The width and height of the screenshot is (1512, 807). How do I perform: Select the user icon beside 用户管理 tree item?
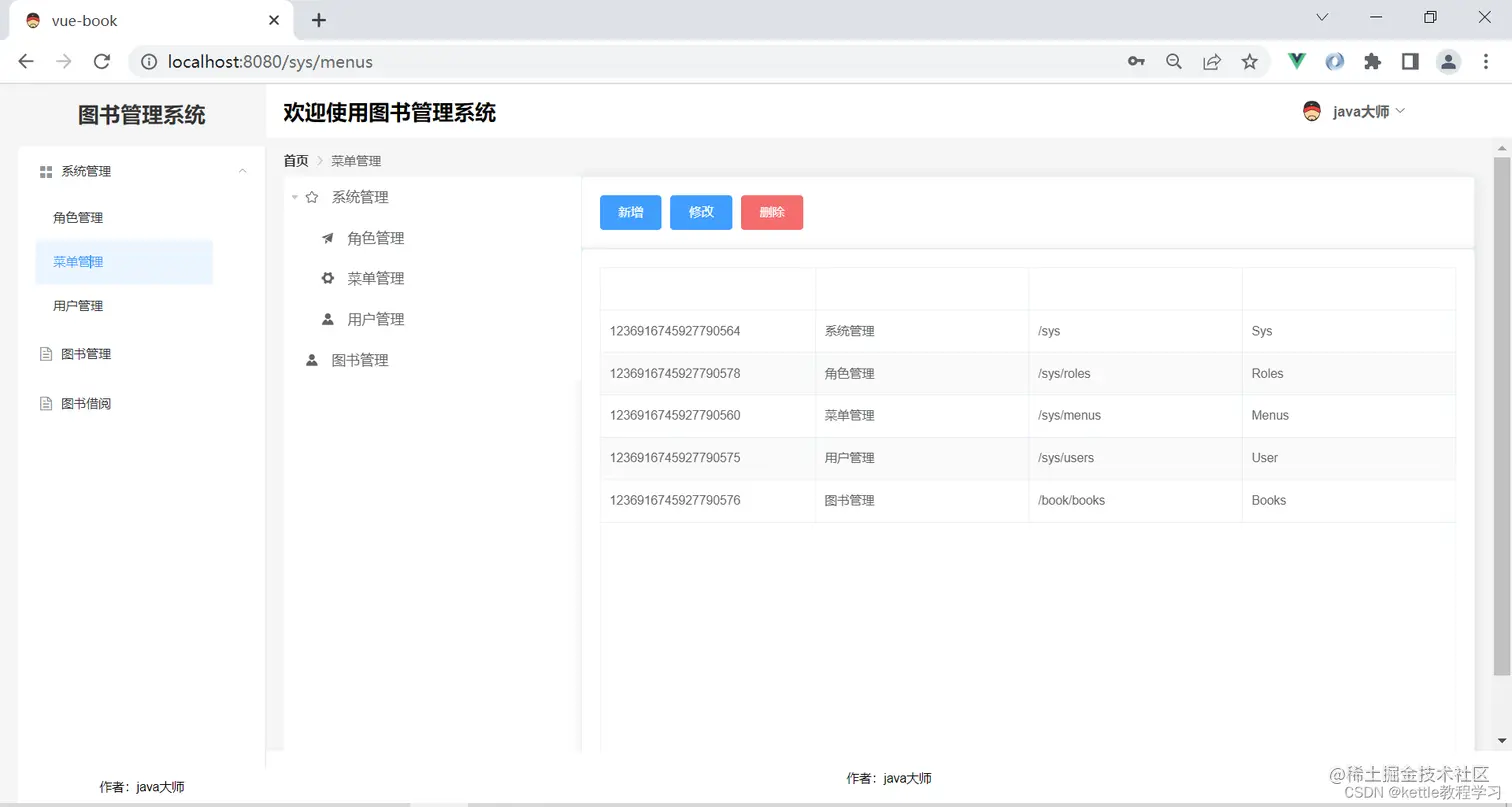[x=326, y=318]
